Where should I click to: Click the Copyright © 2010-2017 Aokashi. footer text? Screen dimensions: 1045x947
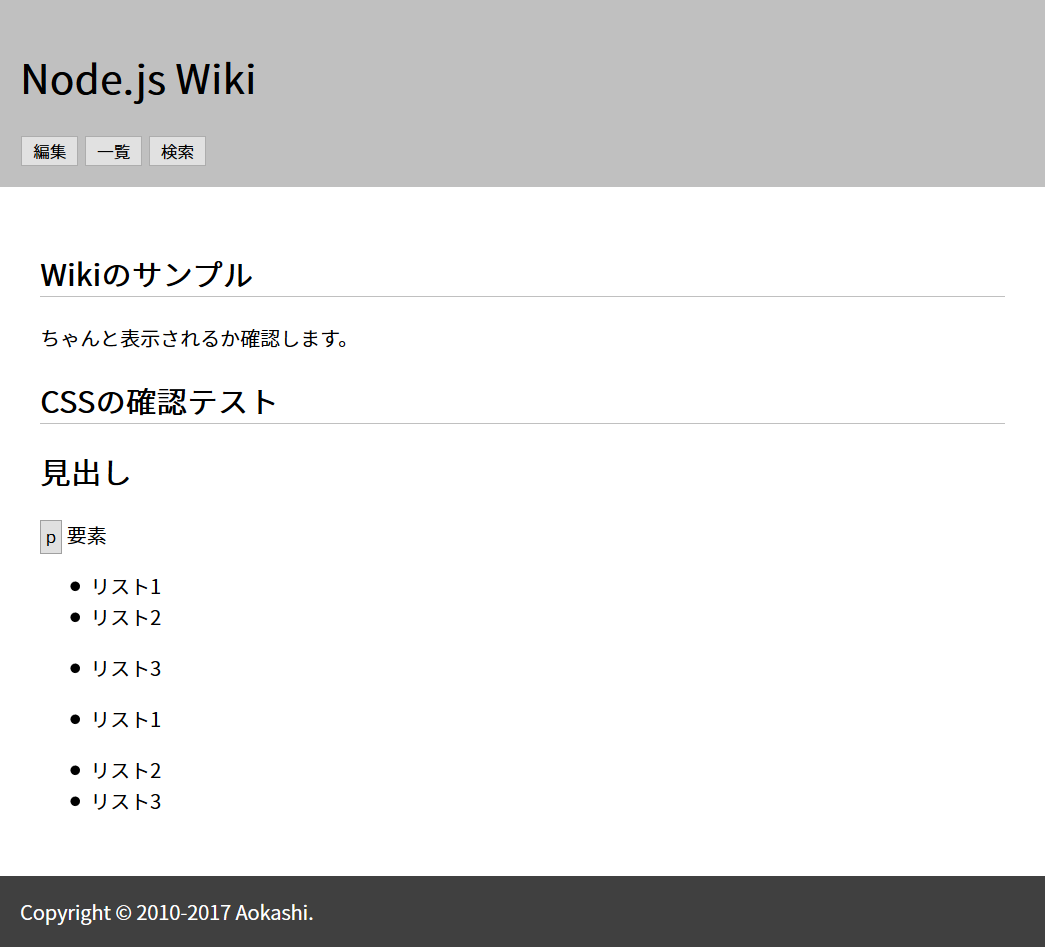pos(167,912)
